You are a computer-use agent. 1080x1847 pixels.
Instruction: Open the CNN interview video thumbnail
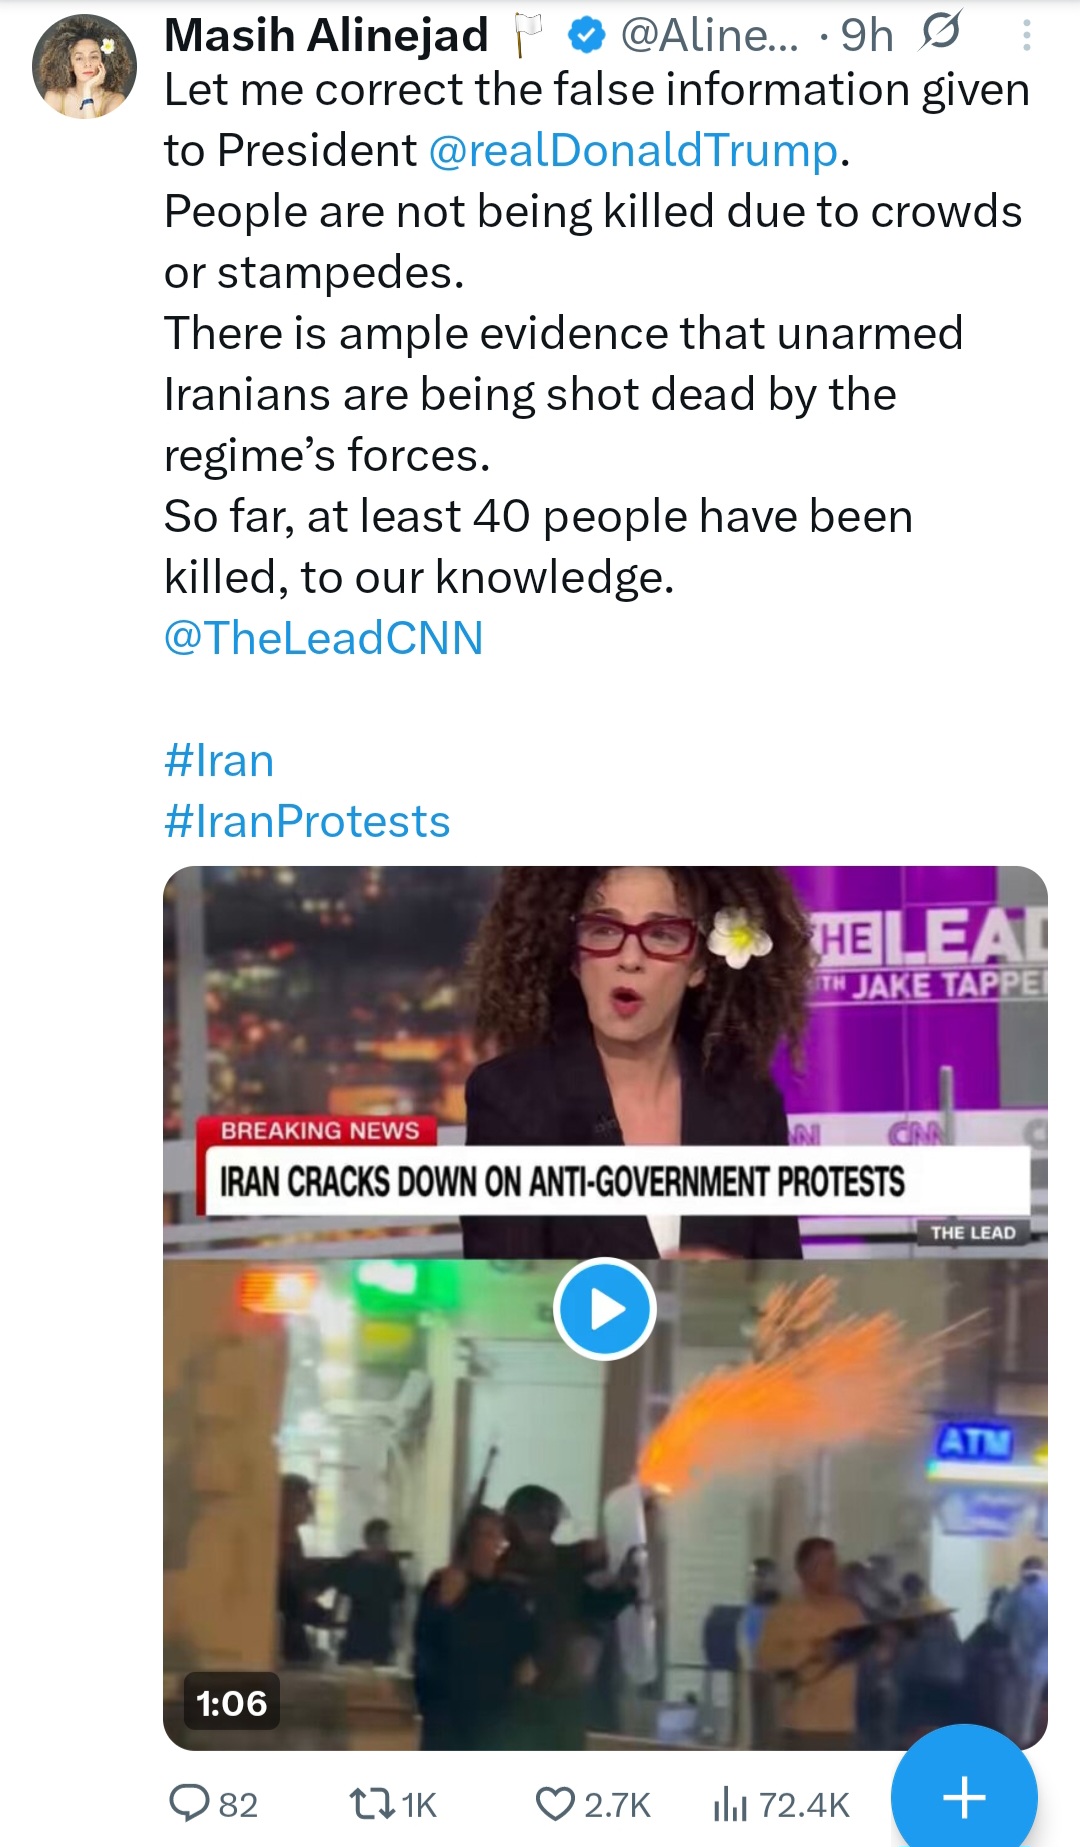(605, 1308)
